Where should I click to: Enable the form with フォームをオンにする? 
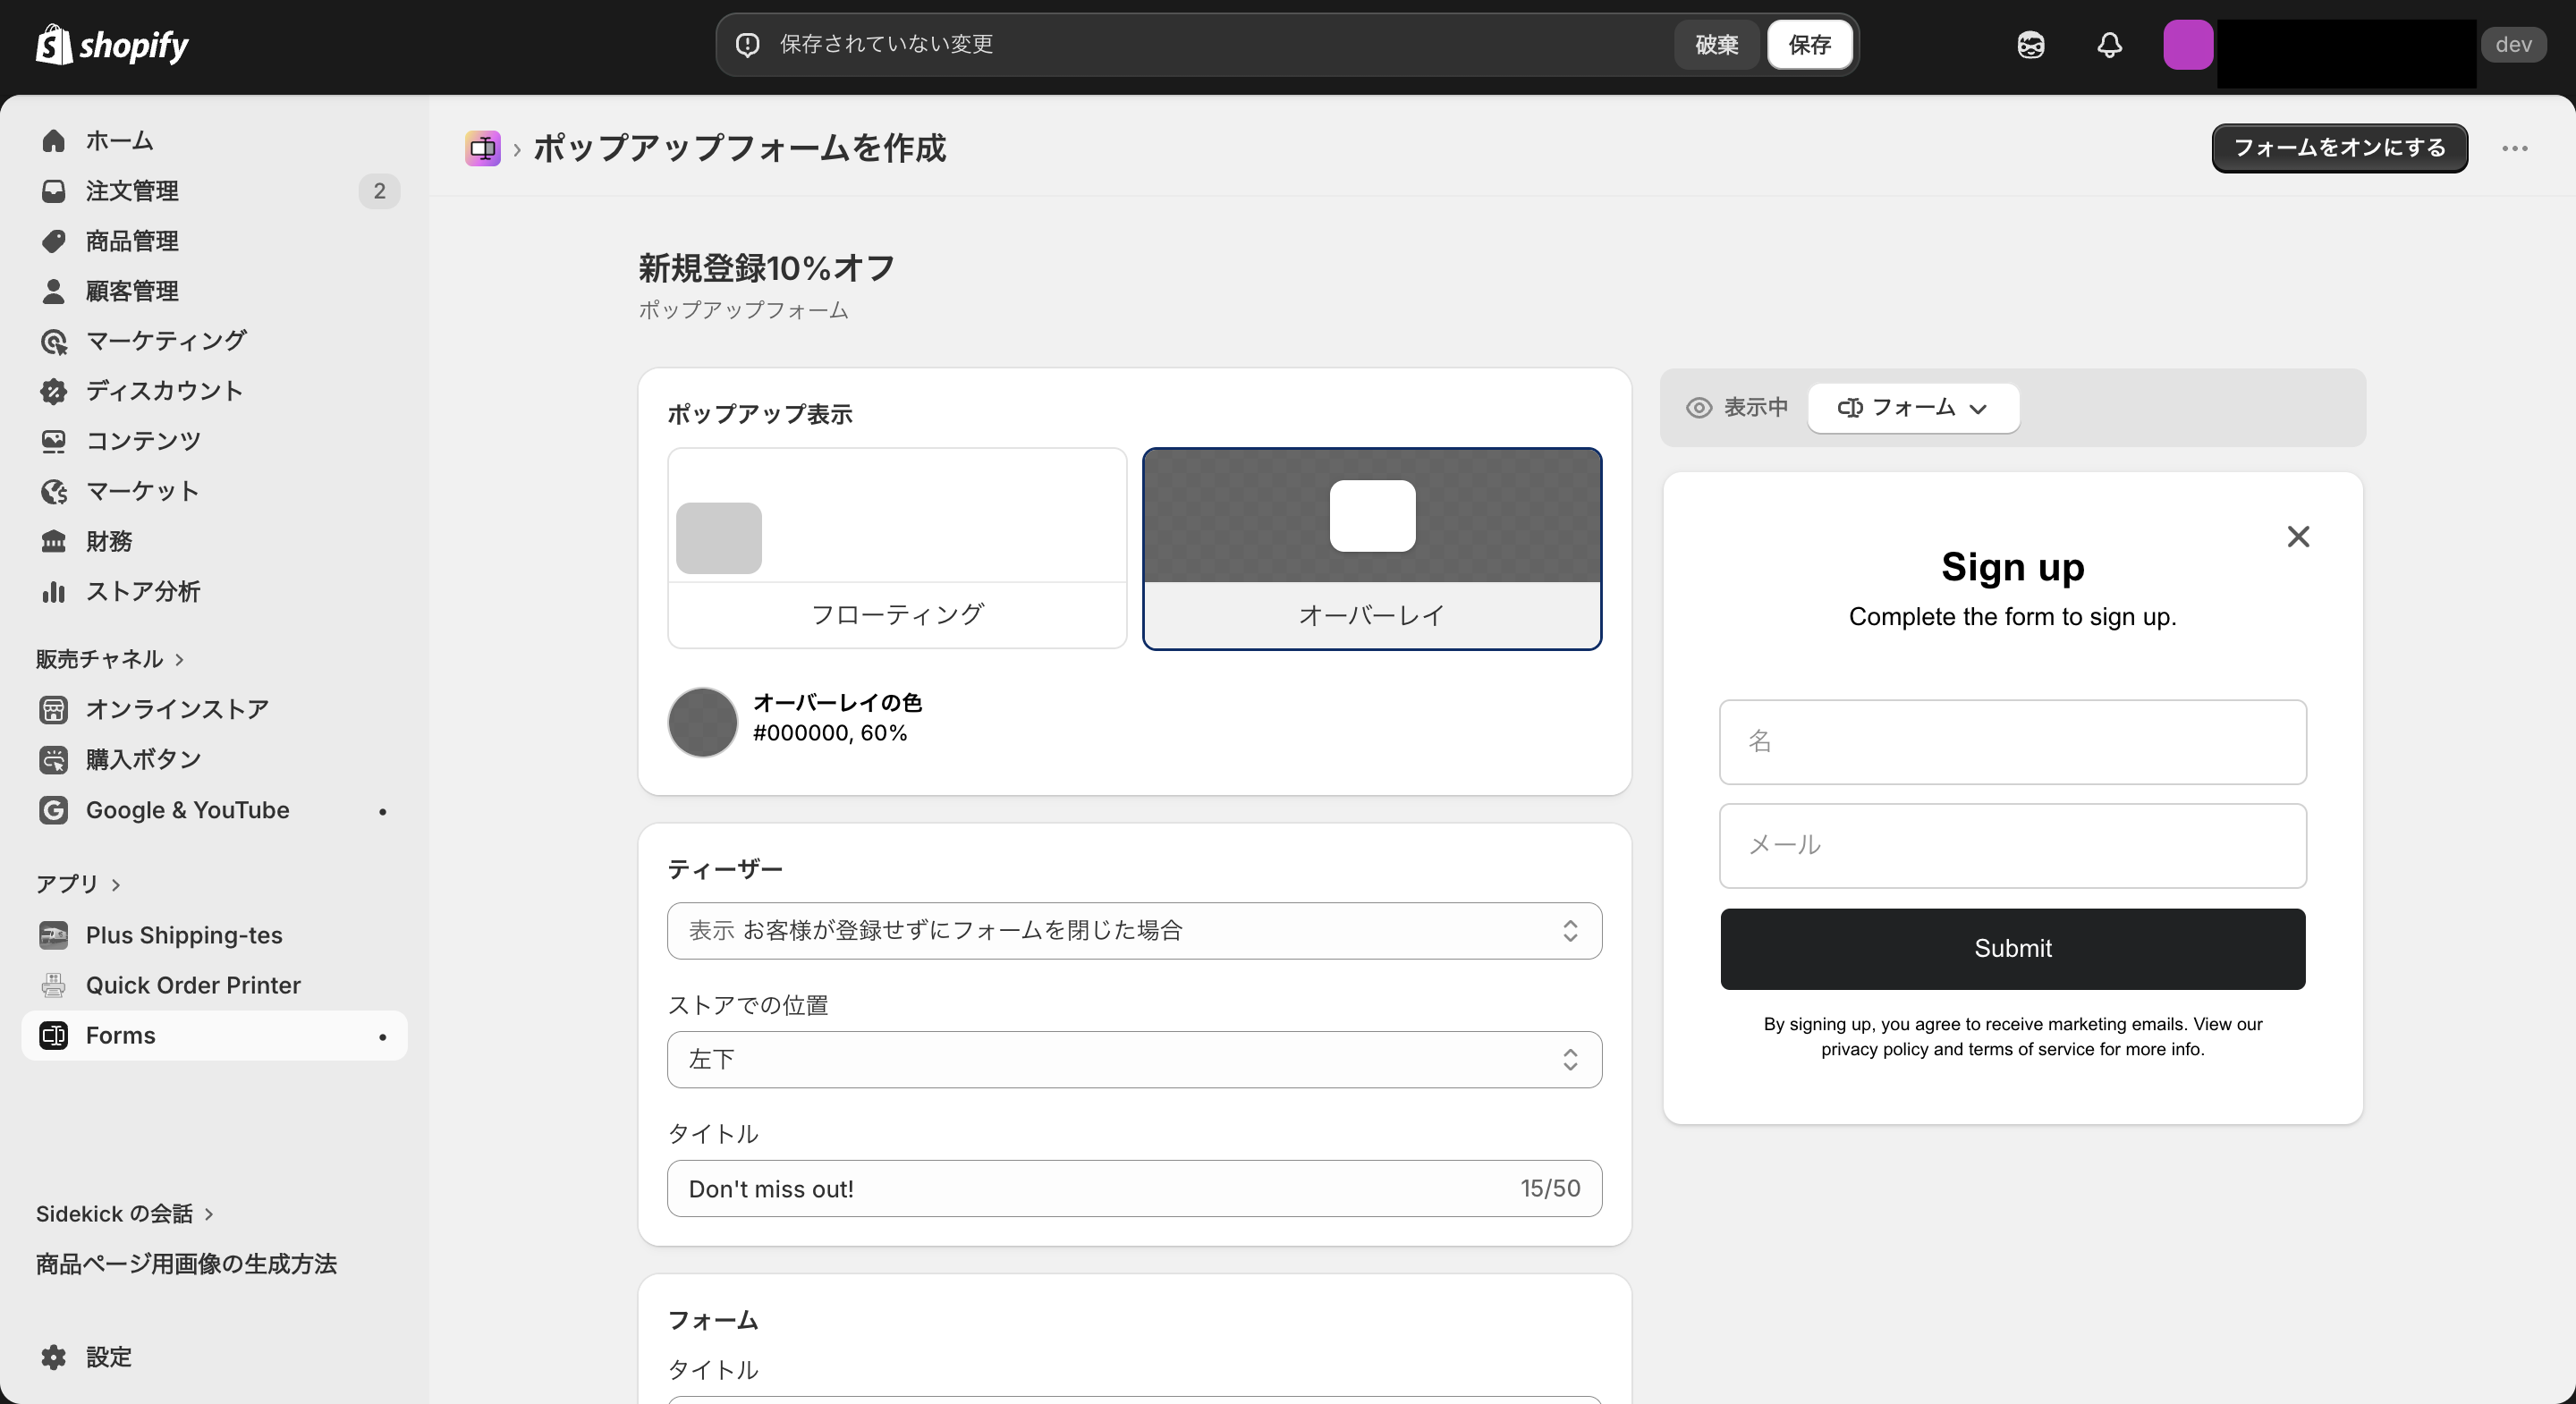(x=2339, y=148)
